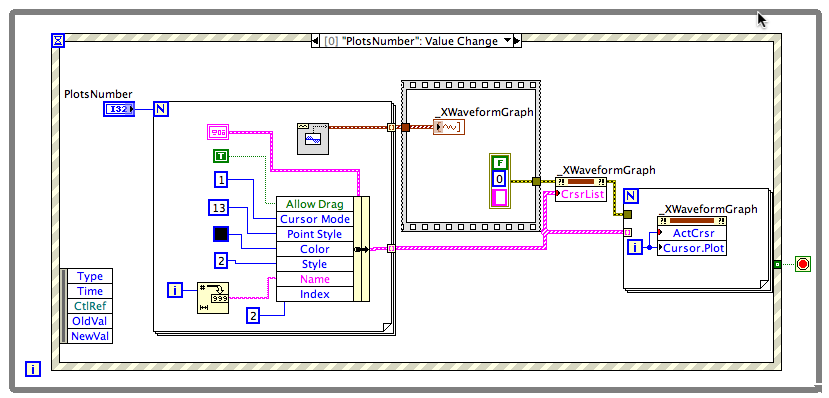The height and width of the screenshot is (398, 829).
Task: Select the event timeout hourglass terminal
Action: coord(58,40)
